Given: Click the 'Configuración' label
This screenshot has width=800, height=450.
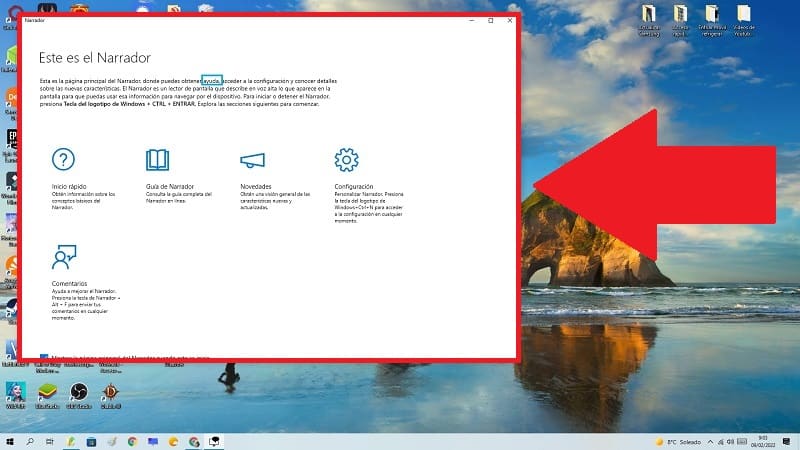Looking at the screenshot, I should (354, 186).
